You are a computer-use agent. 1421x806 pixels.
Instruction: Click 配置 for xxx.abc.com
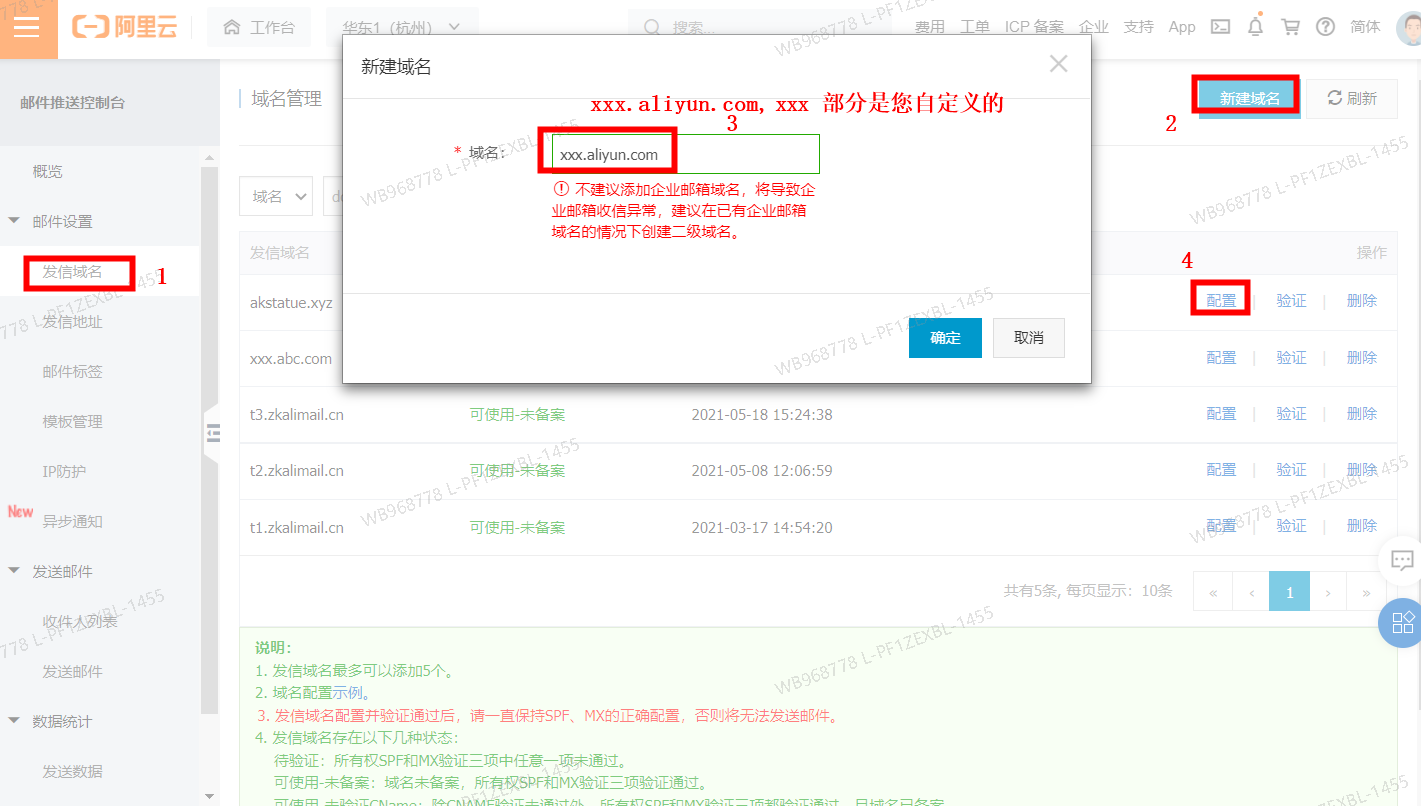coord(1221,358)
